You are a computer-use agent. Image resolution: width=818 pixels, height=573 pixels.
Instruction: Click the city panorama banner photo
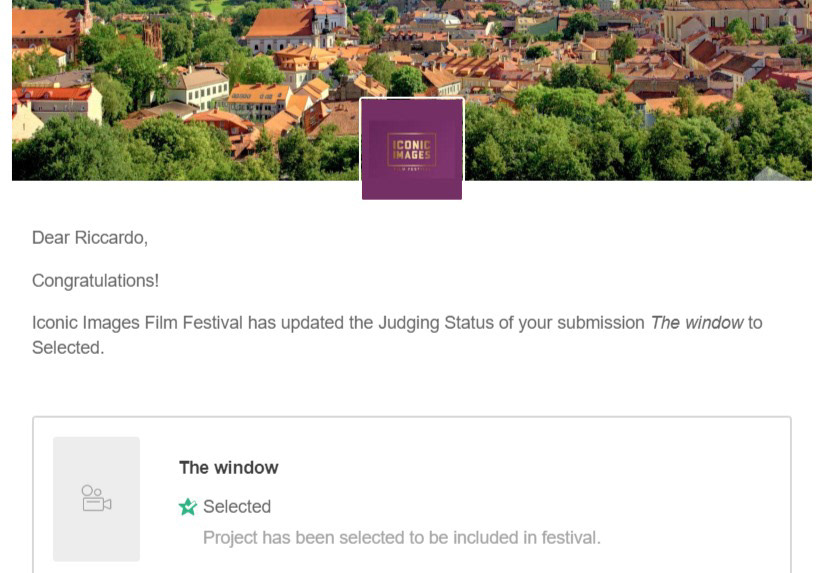(600, 60)
